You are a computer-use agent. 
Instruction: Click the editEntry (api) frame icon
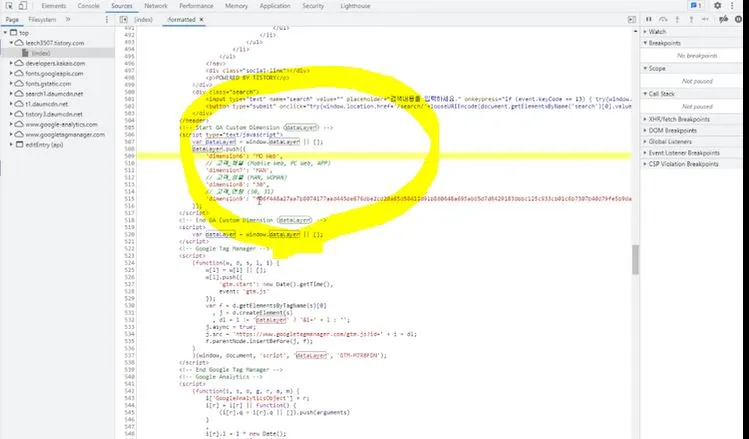(x=20, y=144)
